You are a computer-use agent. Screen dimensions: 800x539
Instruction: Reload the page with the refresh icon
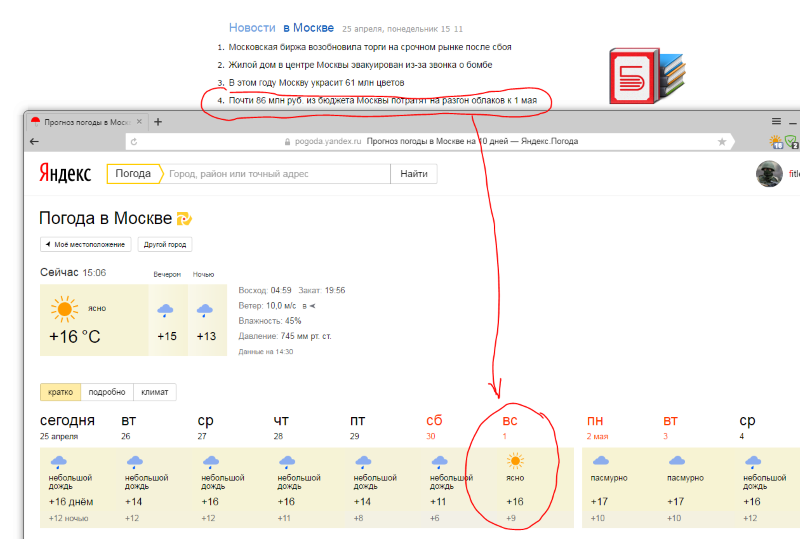(x=134, y=142)
